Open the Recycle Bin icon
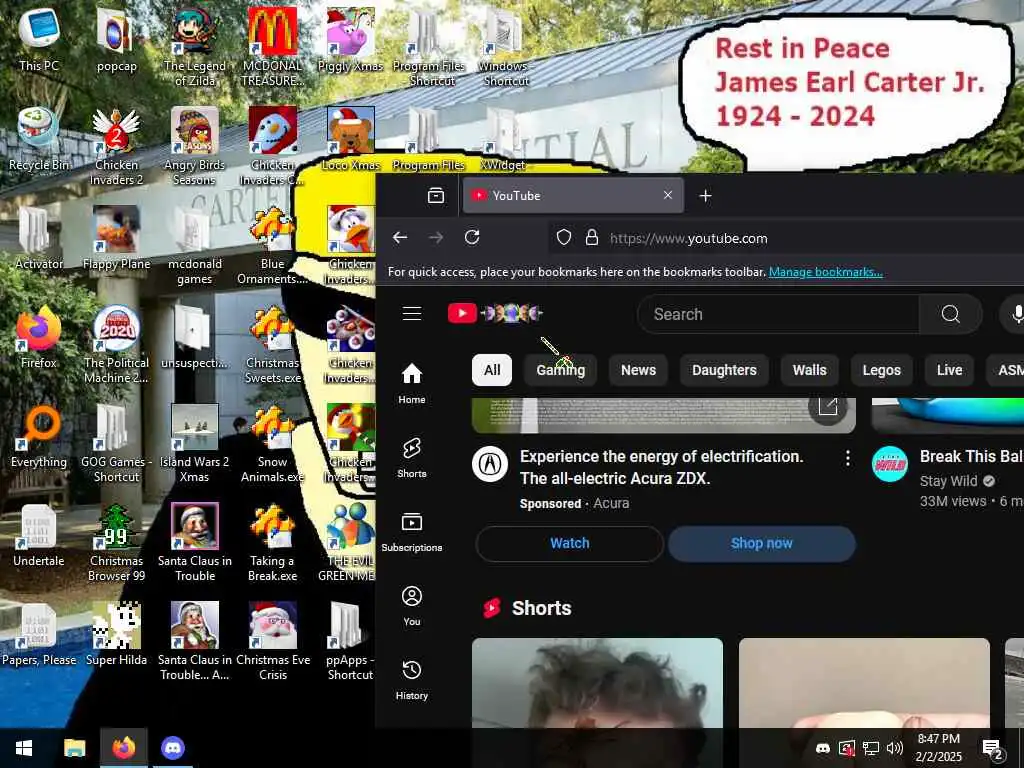Screen dimensions: 1024x768 point(39,138)
